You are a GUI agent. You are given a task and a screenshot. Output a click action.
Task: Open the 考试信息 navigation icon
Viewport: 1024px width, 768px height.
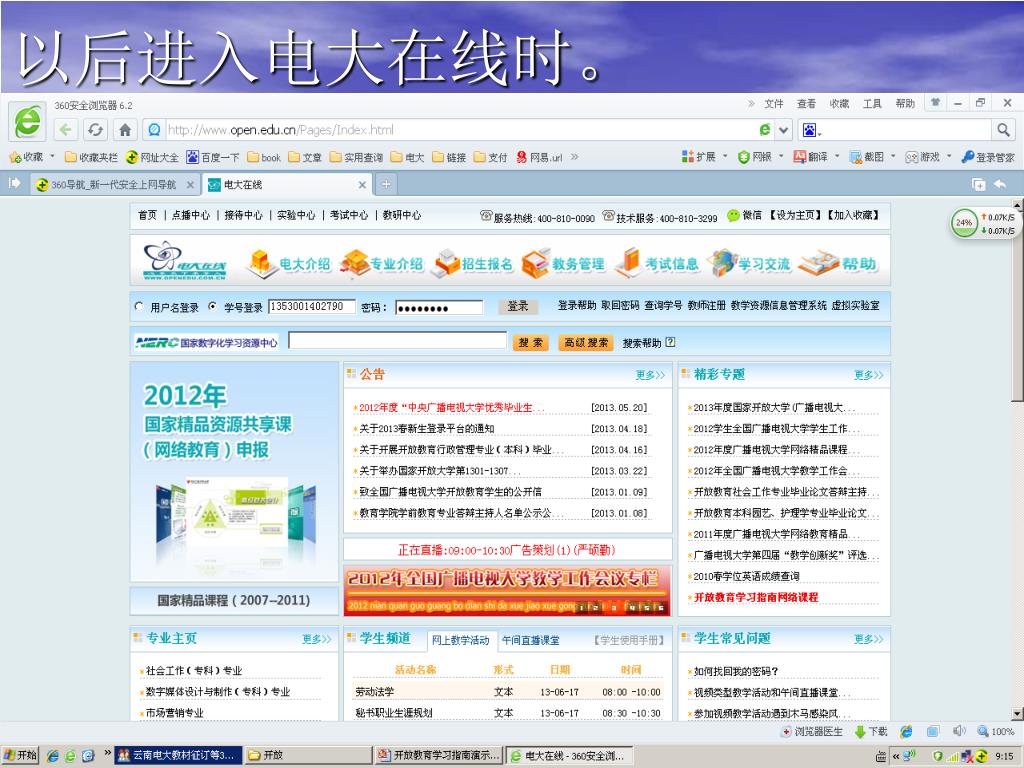coord(656,263)
